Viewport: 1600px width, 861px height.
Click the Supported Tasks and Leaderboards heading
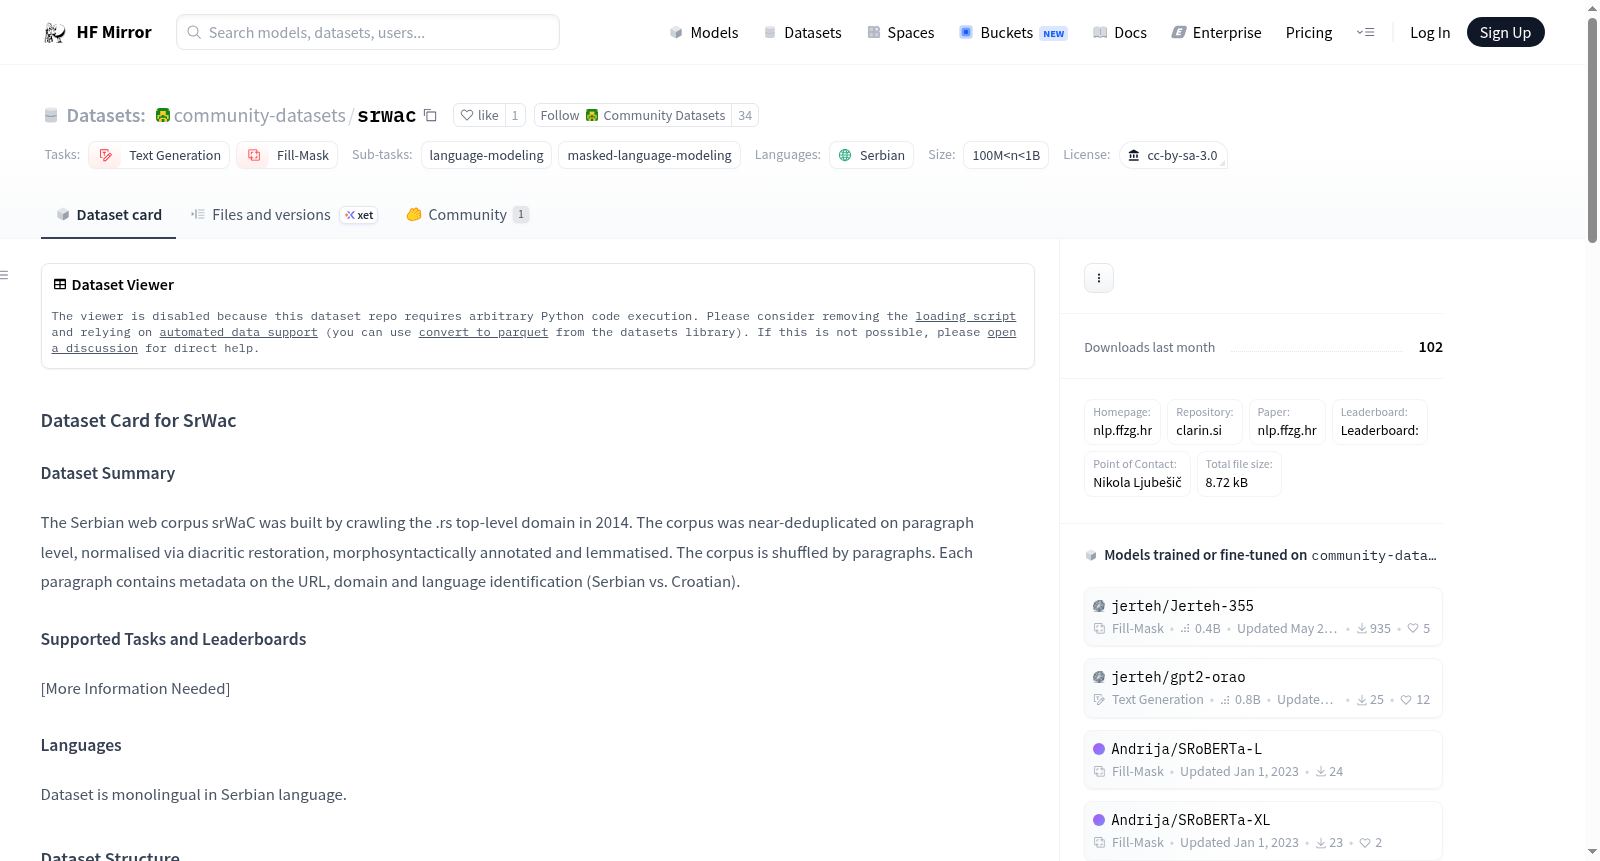click(174, 639)
